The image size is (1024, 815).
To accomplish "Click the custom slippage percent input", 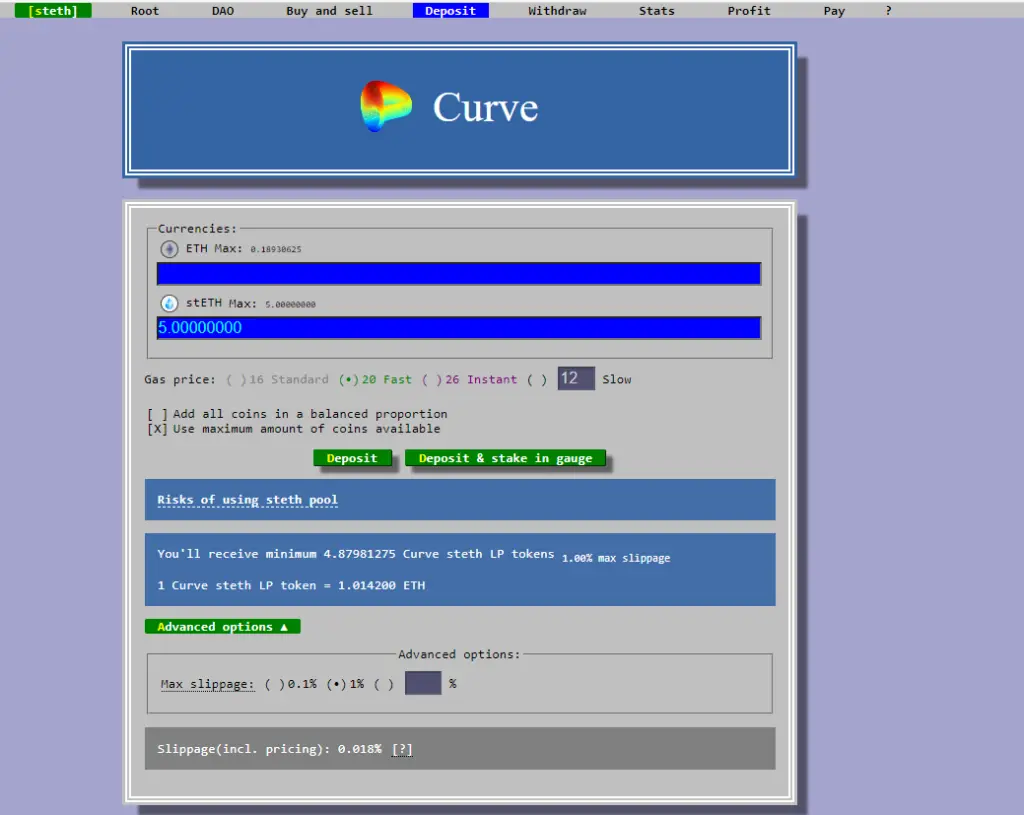I will (423, 683).
